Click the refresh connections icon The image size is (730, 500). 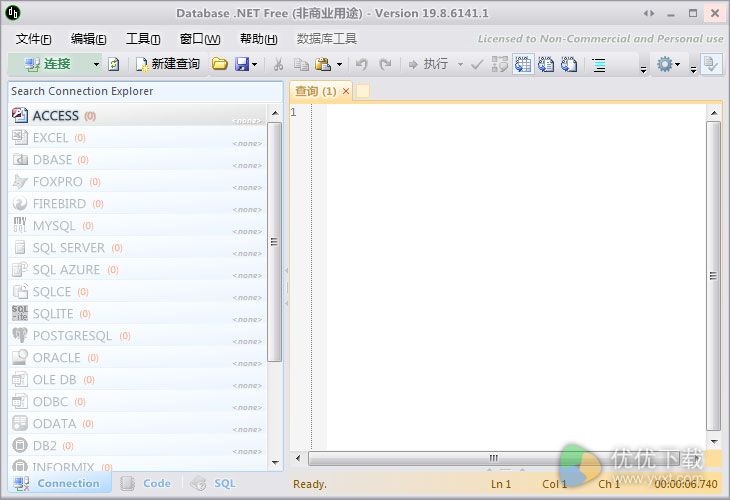coord(114,64)
